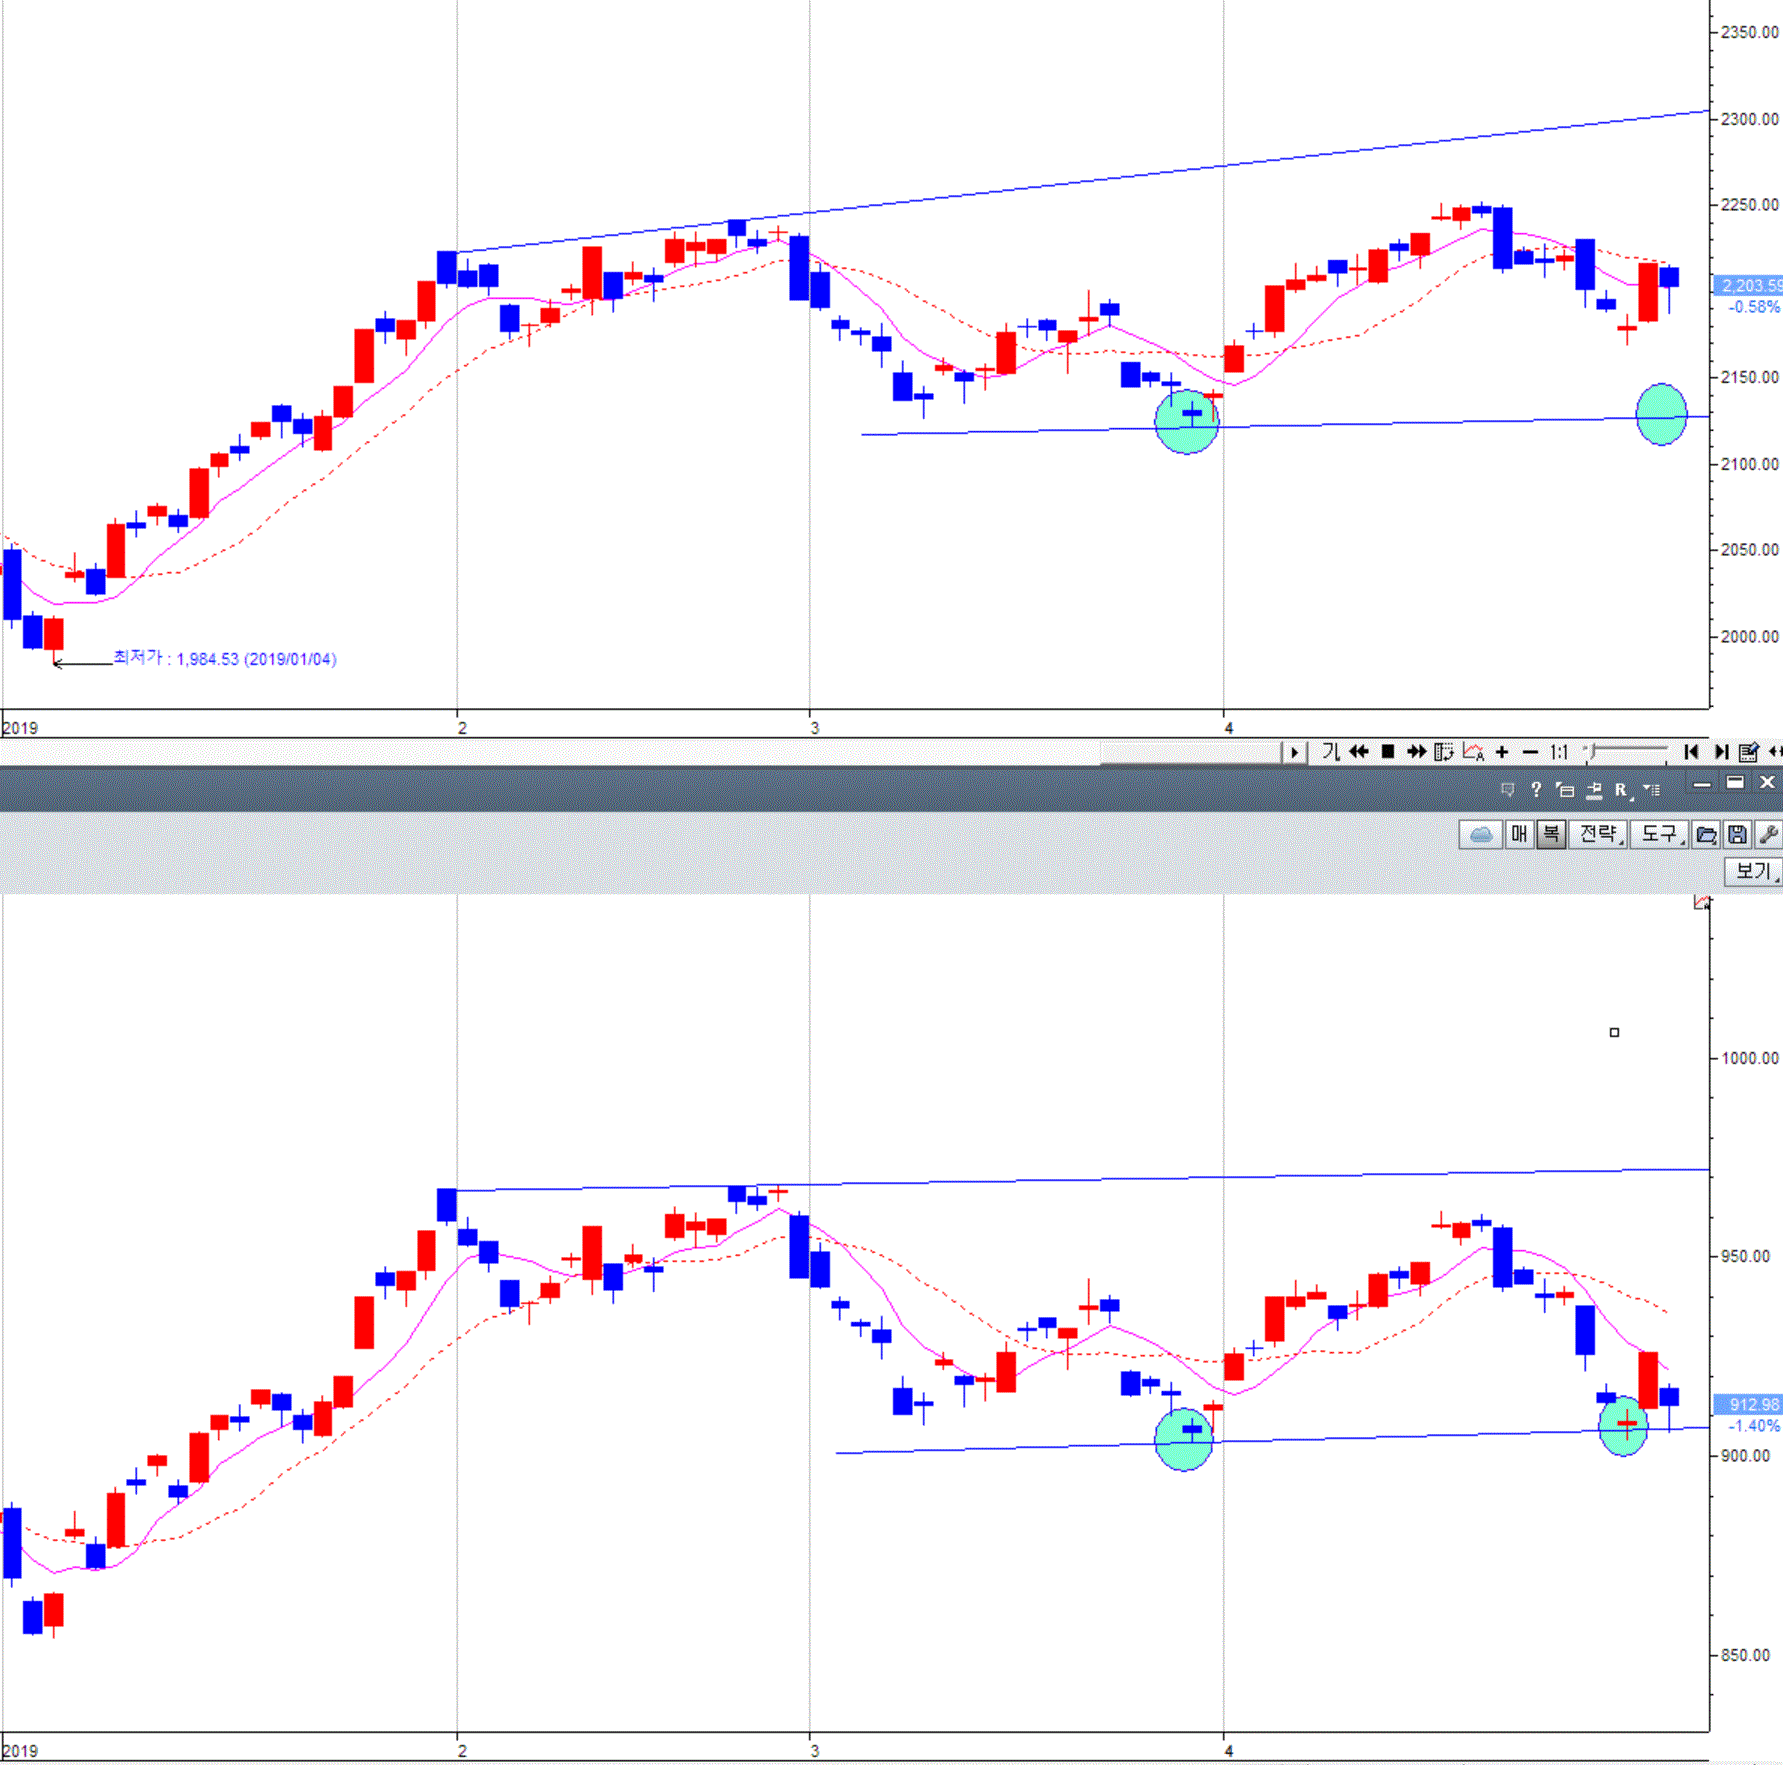Click the speech bubble icon in the title bar
The width and height of the screenshot is (1783, 1765).
[1508, 790]
